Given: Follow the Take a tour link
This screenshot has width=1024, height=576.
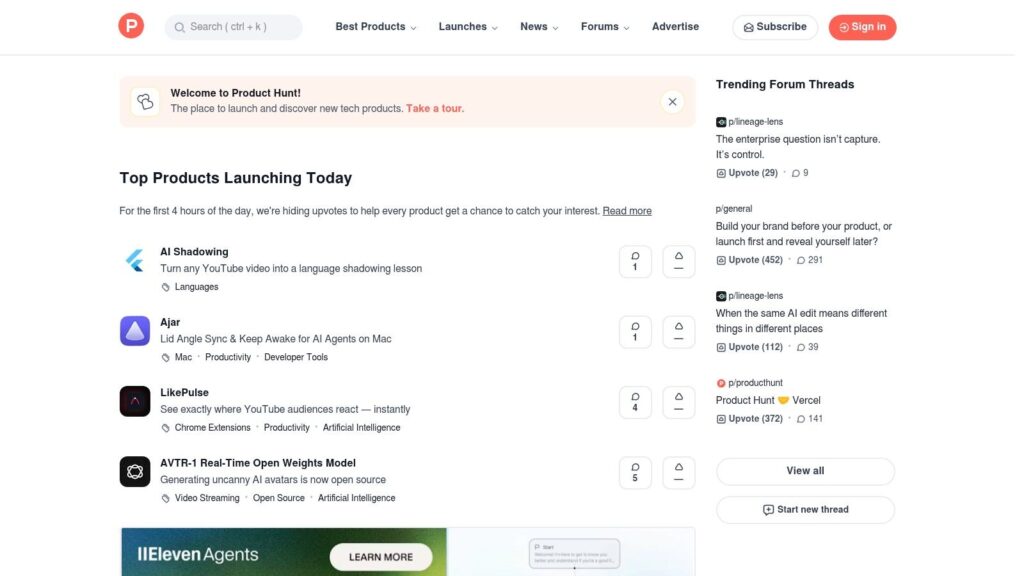Looking at the screenshot, I should [435, 108].
